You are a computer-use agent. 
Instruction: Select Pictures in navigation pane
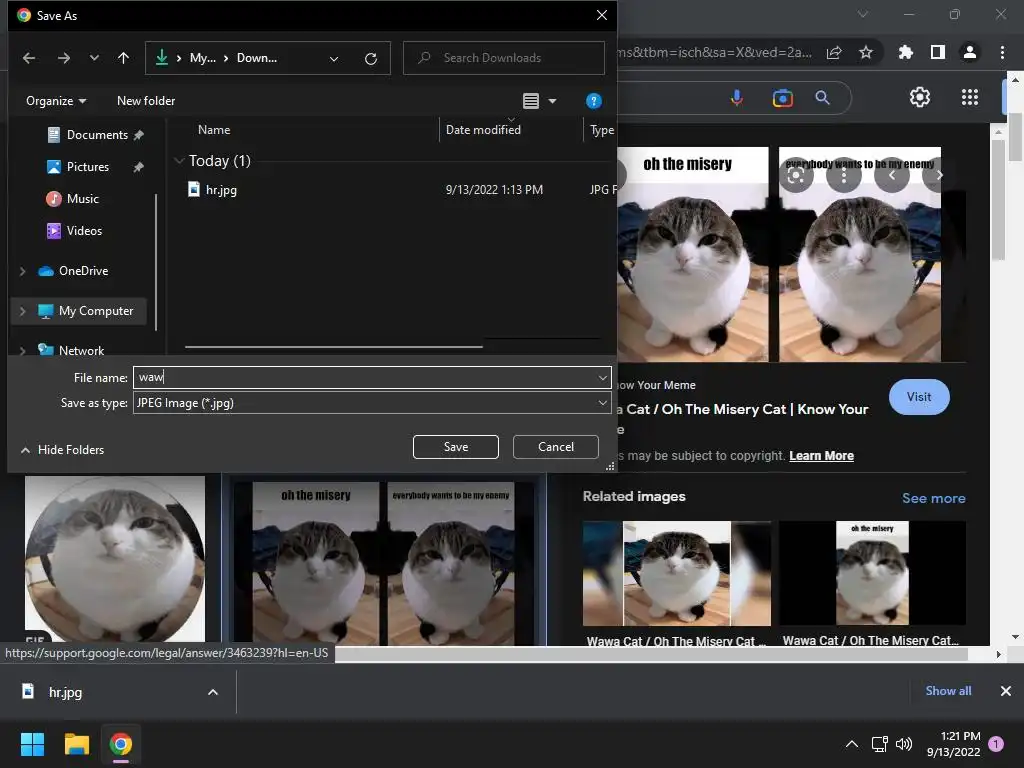click(87, 167)
